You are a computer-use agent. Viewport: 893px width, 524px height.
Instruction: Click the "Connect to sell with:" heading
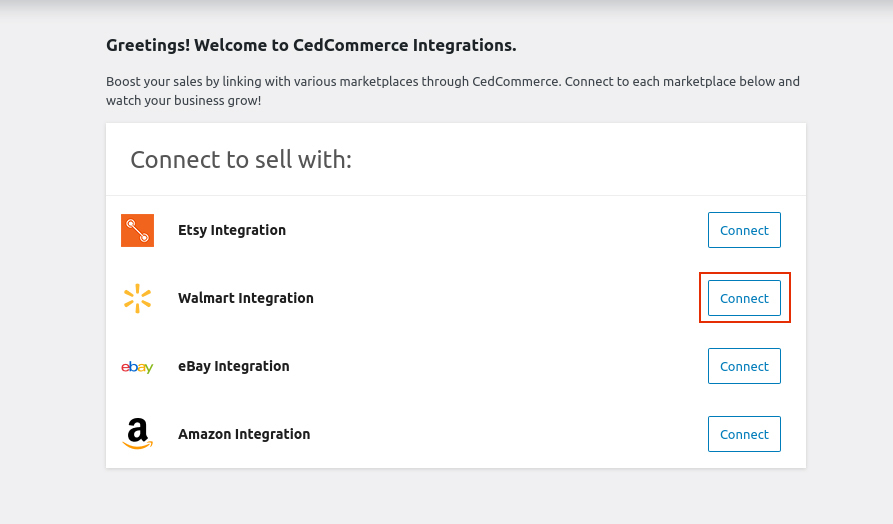(x=241, y=160)
